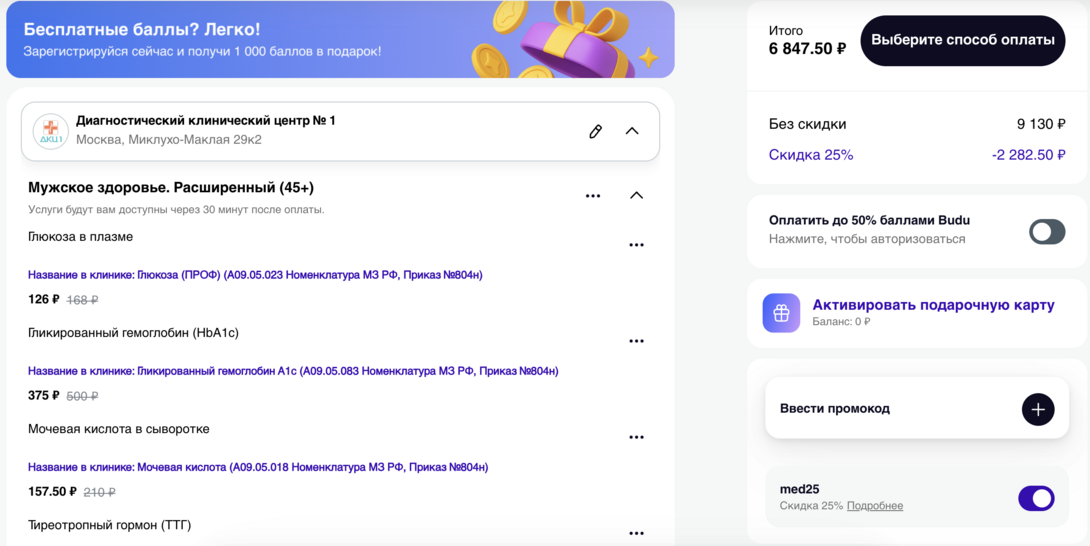Screen dimensions: 1090x546
Task: Click the gift card icon
Action: pyautogui.click(x=781, y=313)
